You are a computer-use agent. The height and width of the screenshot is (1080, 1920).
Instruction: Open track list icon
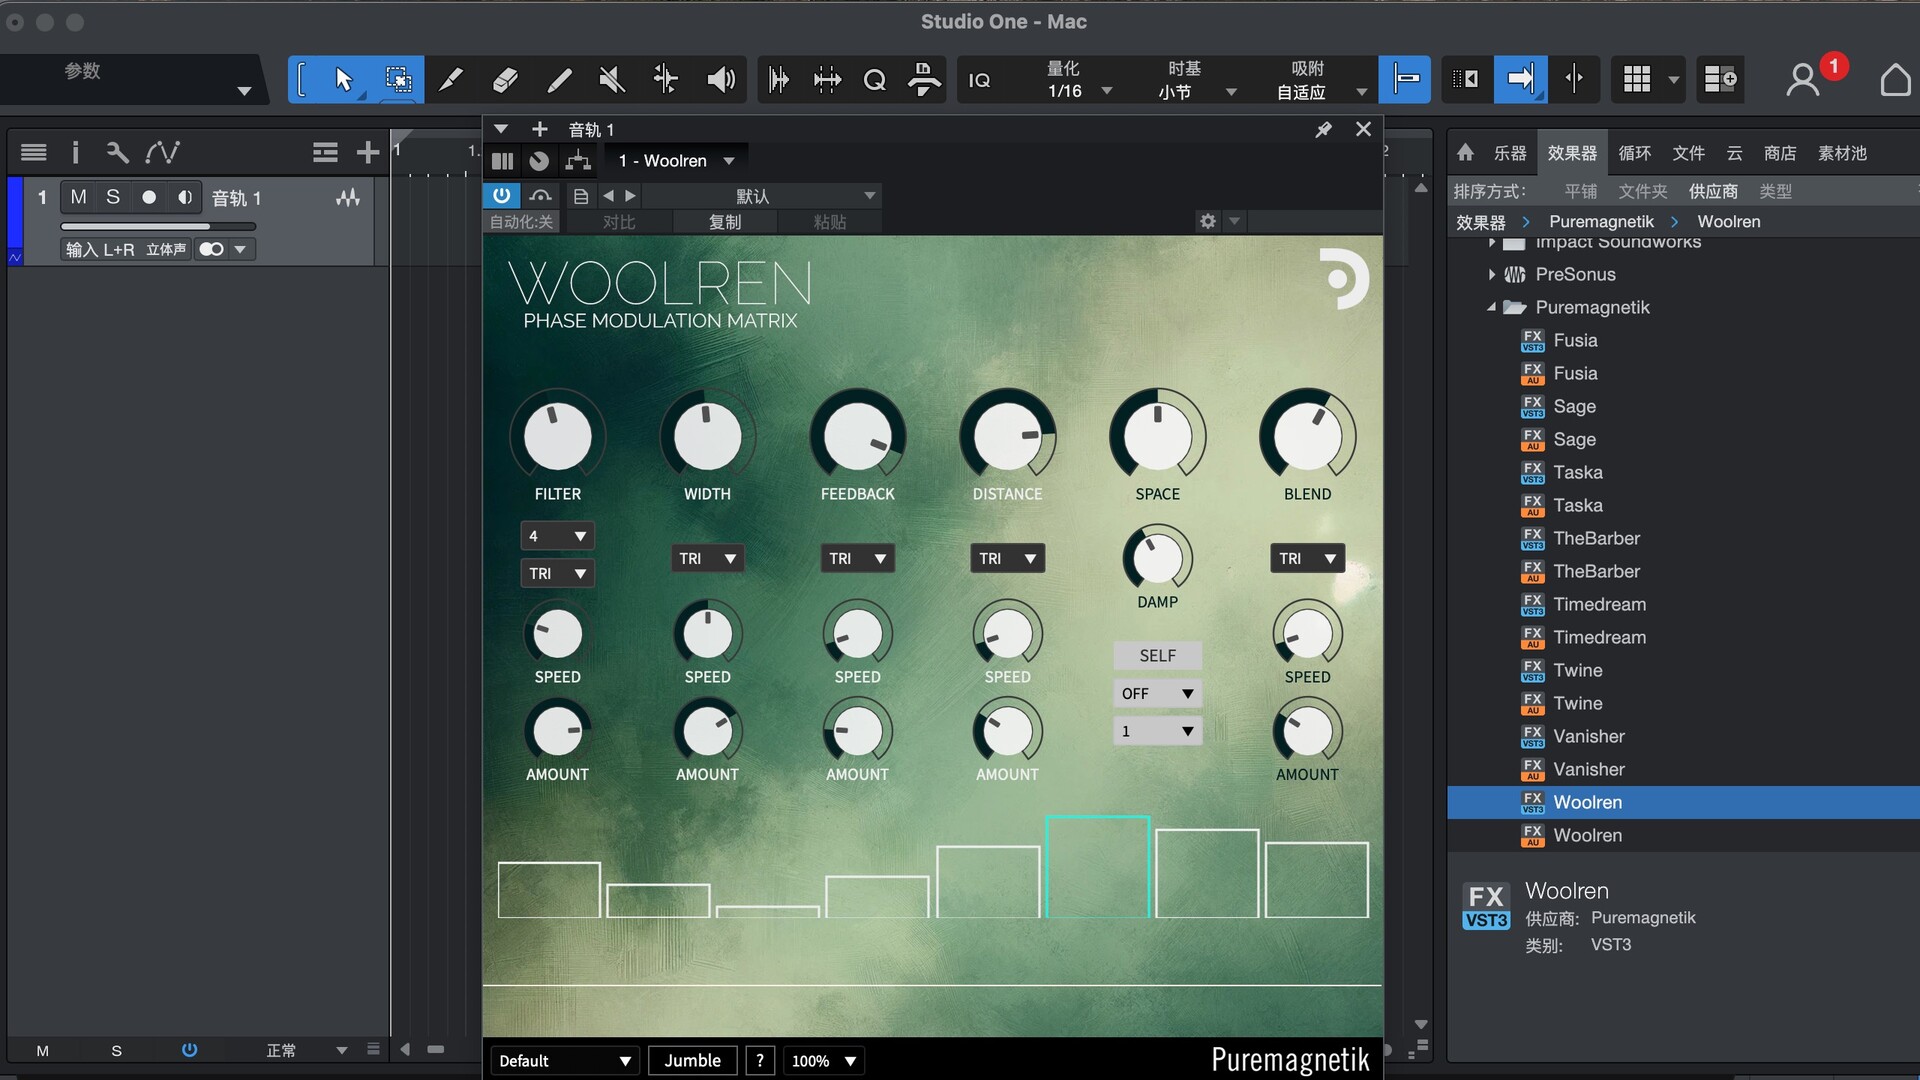pos(34,152)
